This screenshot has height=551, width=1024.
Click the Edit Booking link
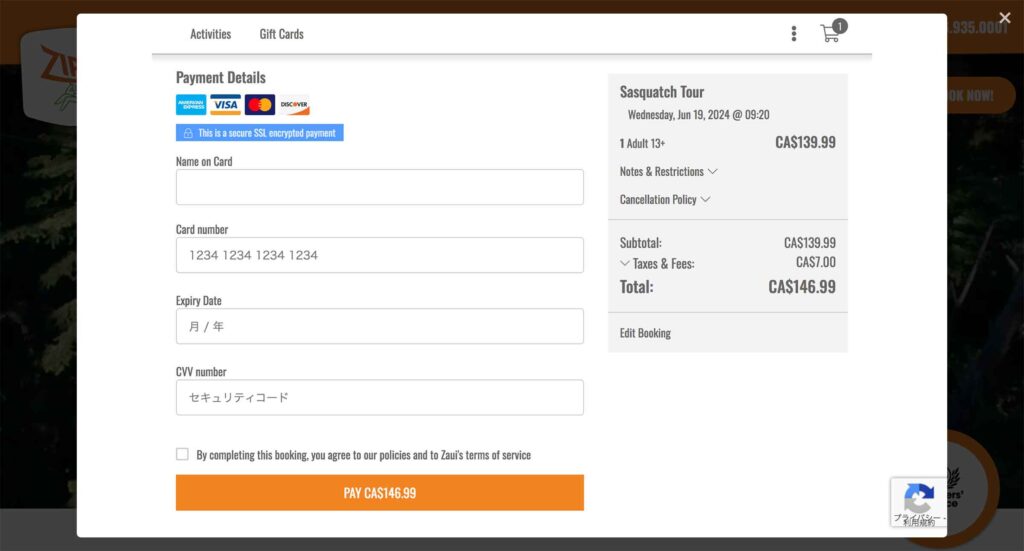(645, 333)
